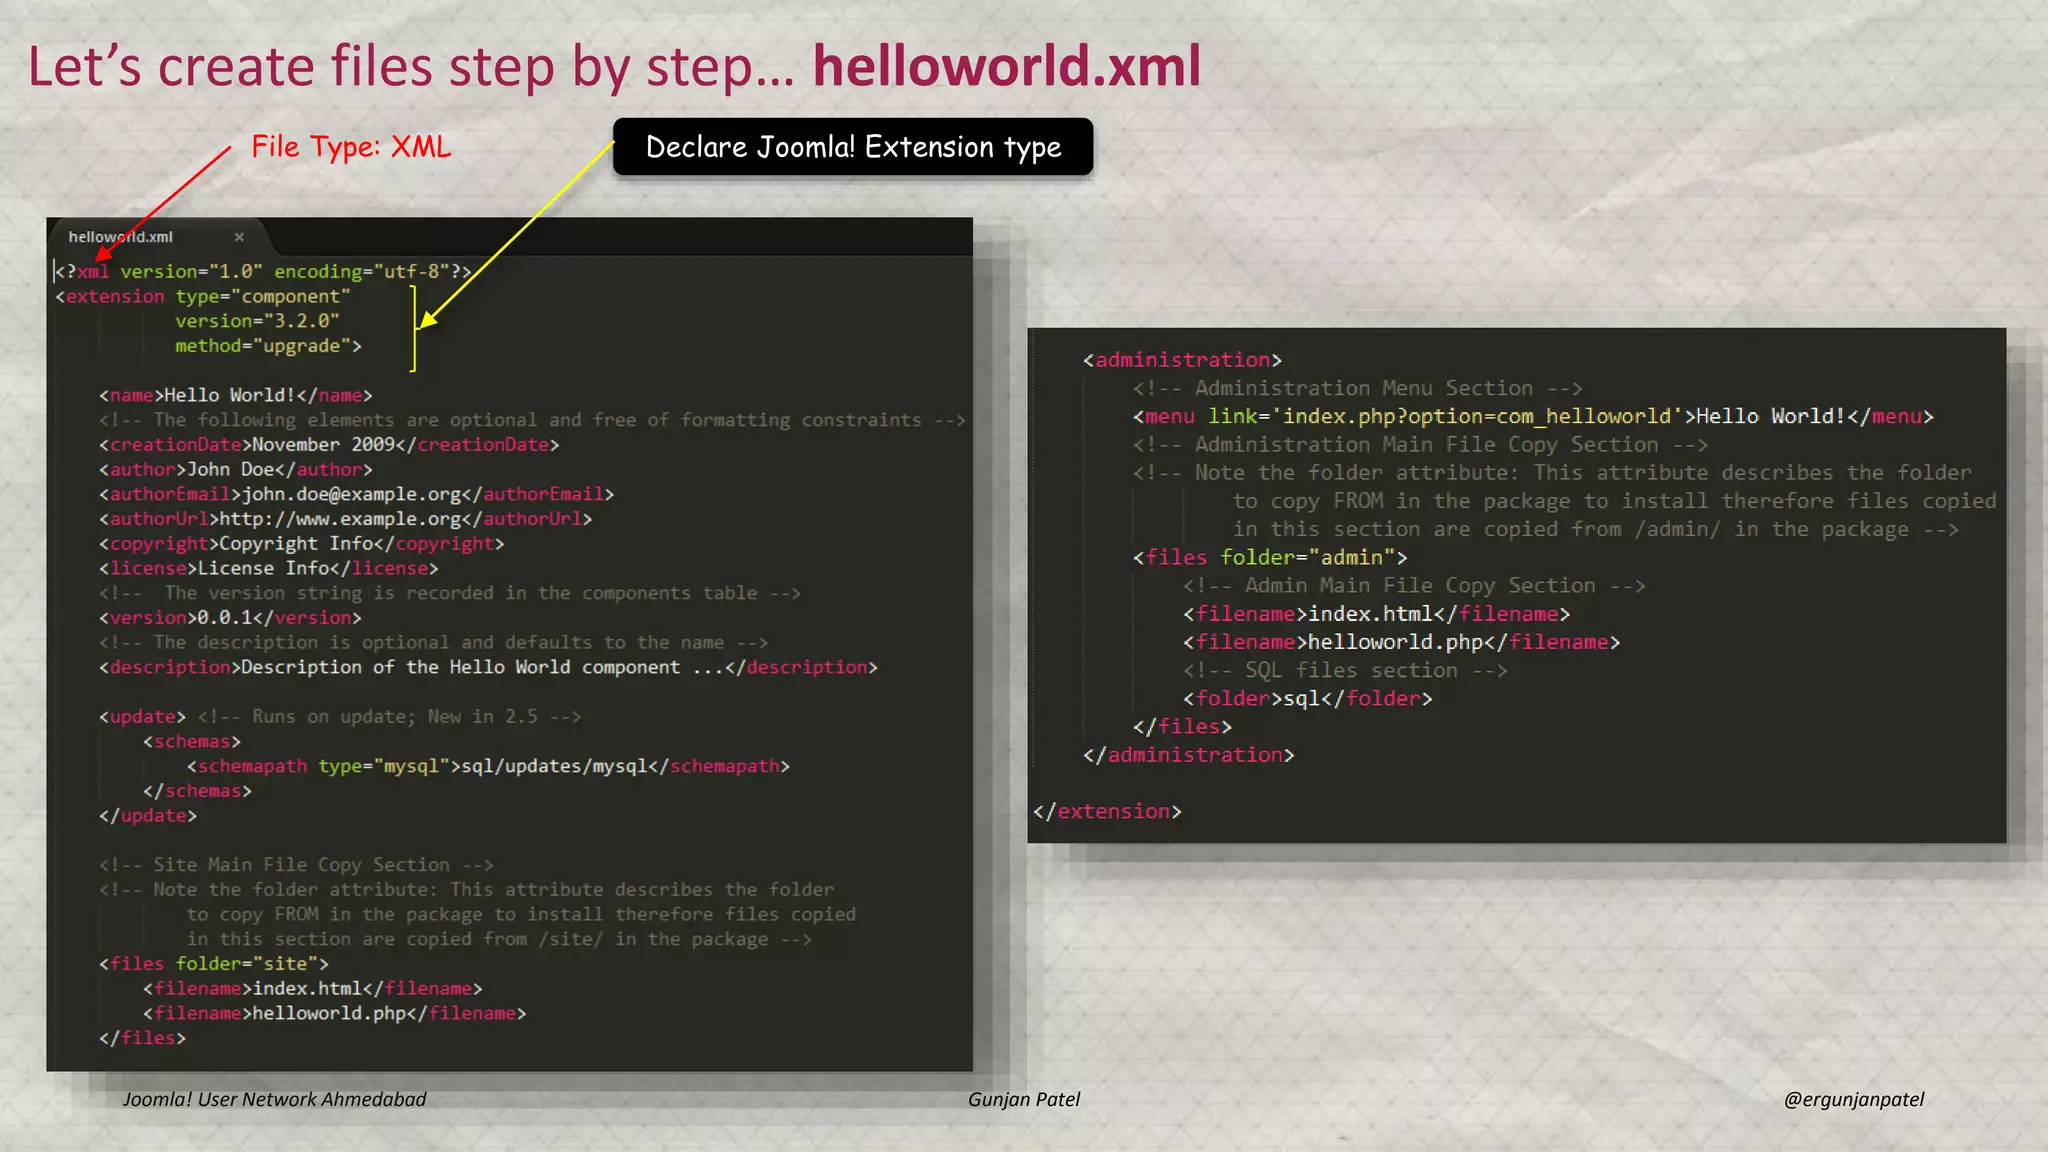Click the closing update tag
The height and width of the screenshot is (1152, 2048).
click(148, 815)
